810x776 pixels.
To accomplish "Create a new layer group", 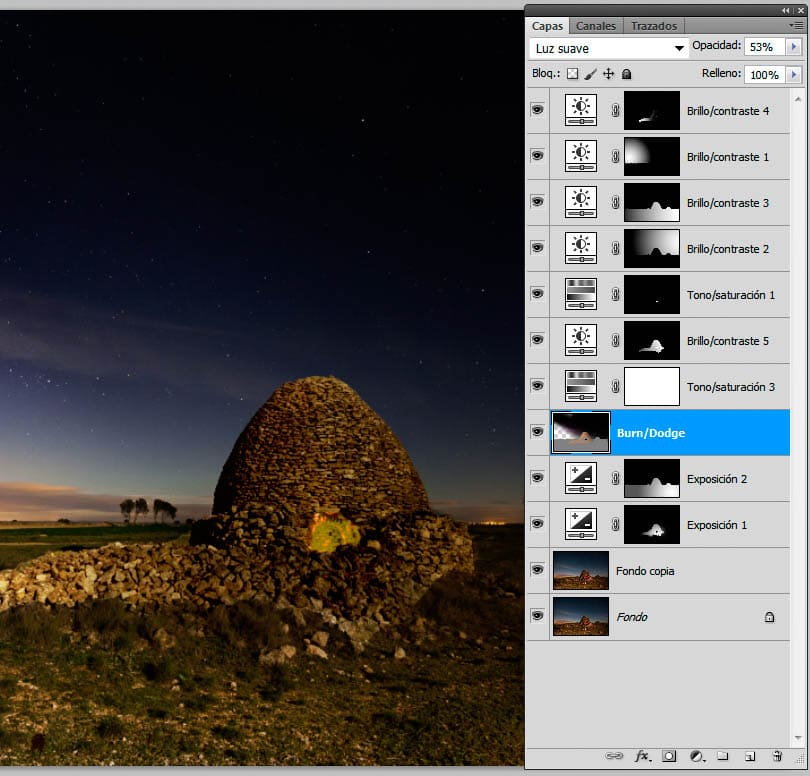I will click(723, 757).
